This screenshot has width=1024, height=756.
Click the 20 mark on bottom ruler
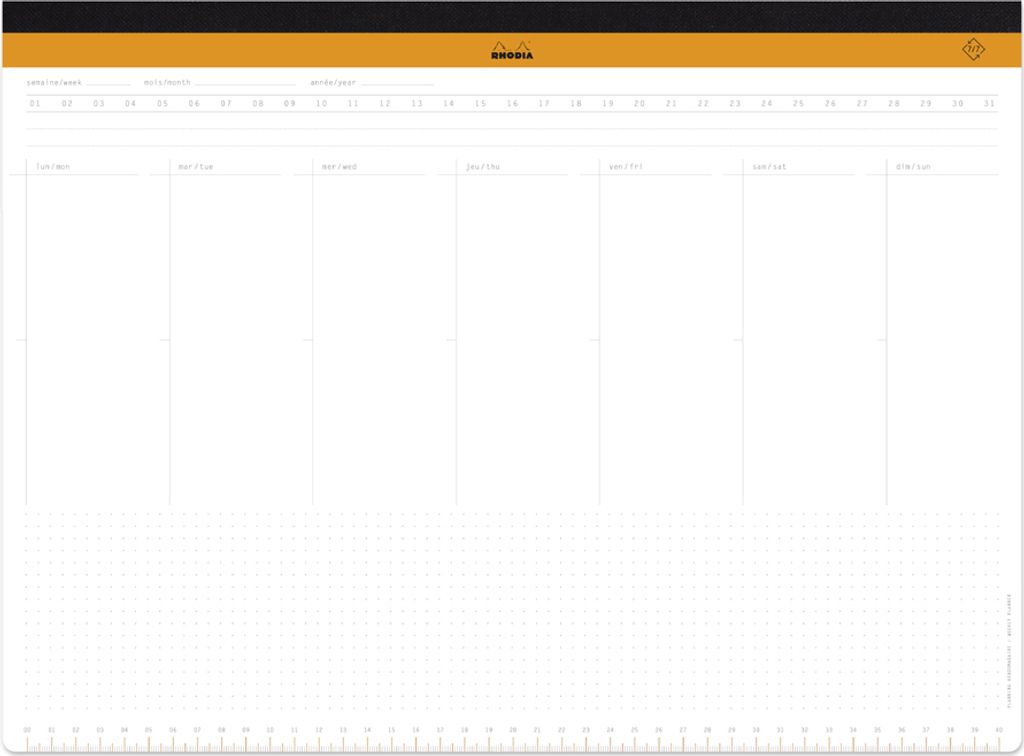[513, 730]
